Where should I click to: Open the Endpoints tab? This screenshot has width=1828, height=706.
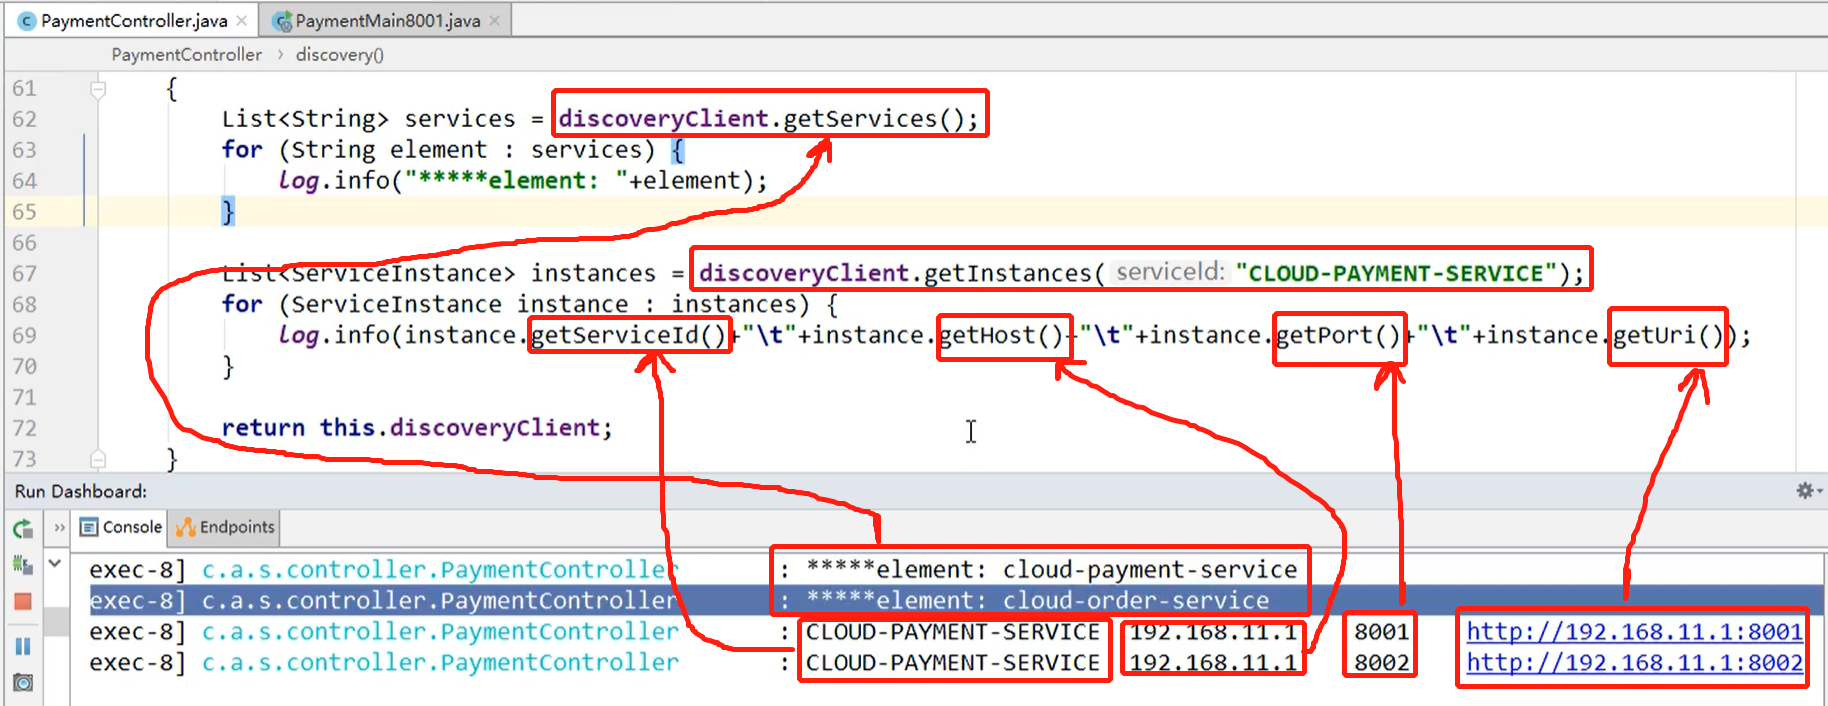pyautogui.click(x=225, y=527)
